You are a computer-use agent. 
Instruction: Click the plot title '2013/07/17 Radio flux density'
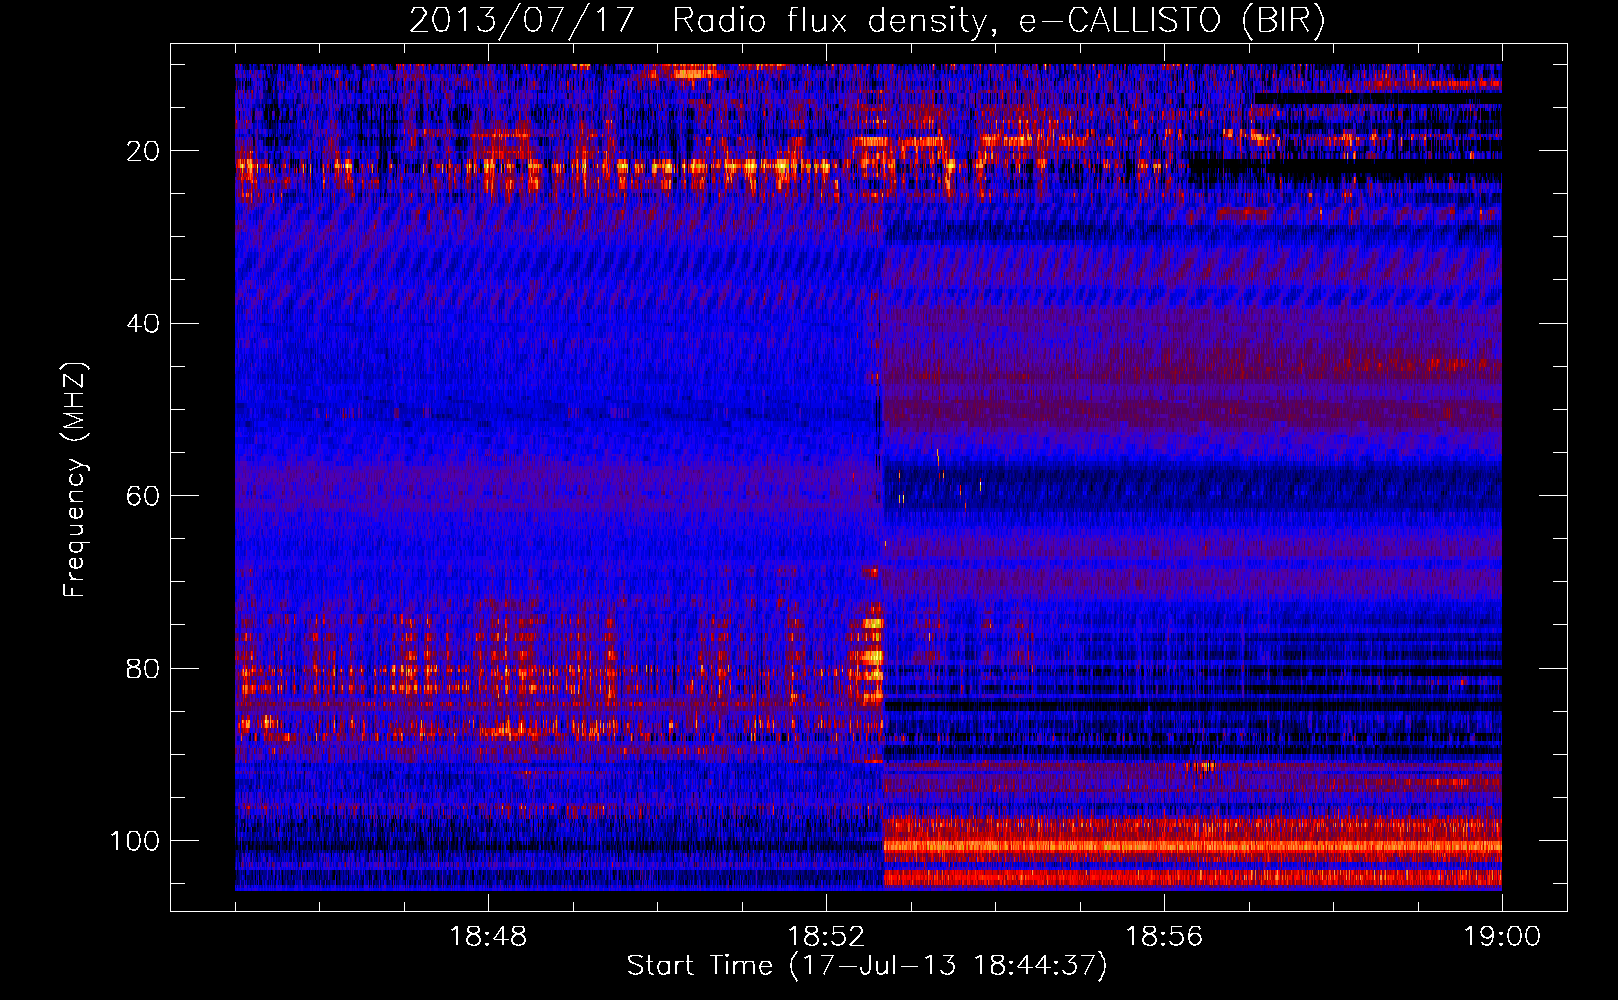(x=867, y=20)
